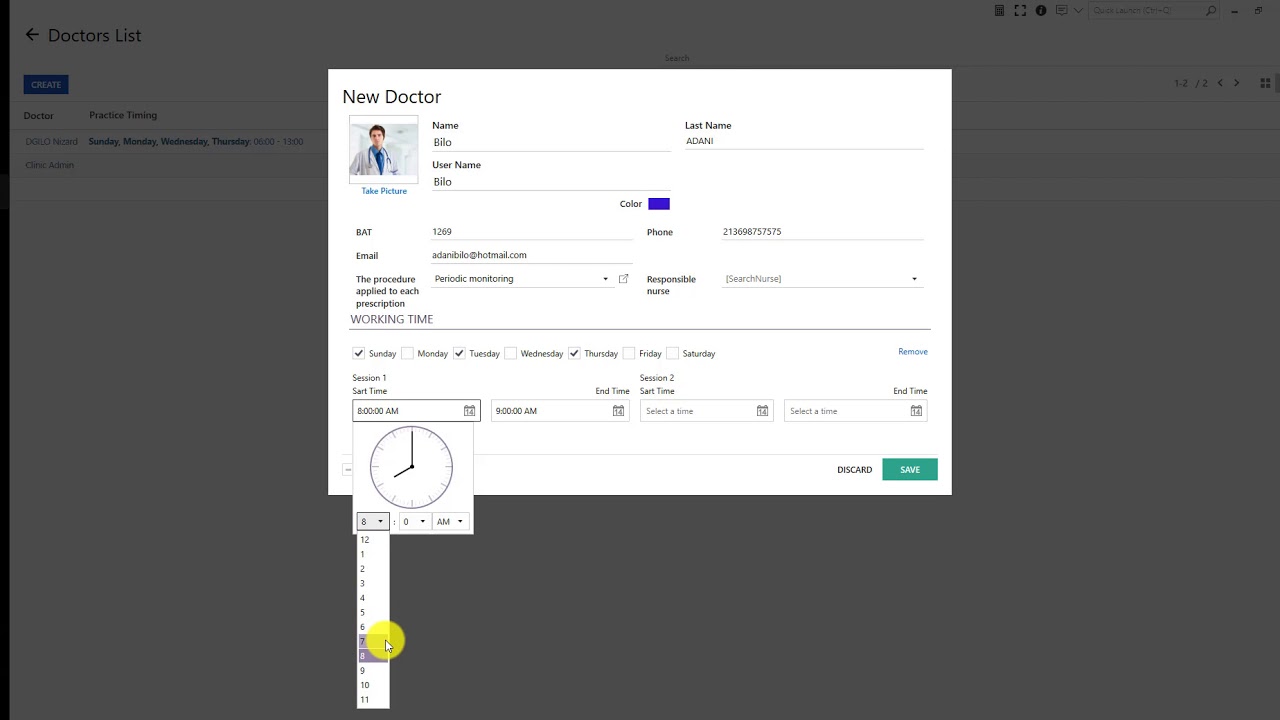Go back with the Doctors List arrow
The image size is (1280, 720).
coord(32,35)
